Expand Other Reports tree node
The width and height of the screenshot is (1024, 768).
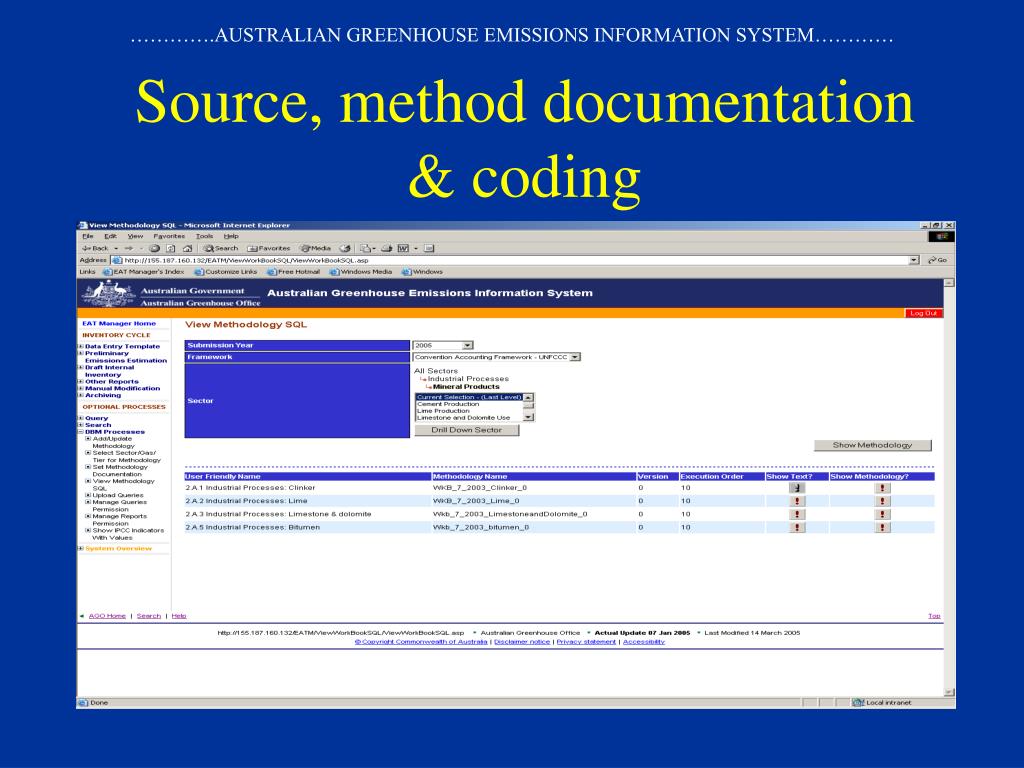(x=81, y=382)
